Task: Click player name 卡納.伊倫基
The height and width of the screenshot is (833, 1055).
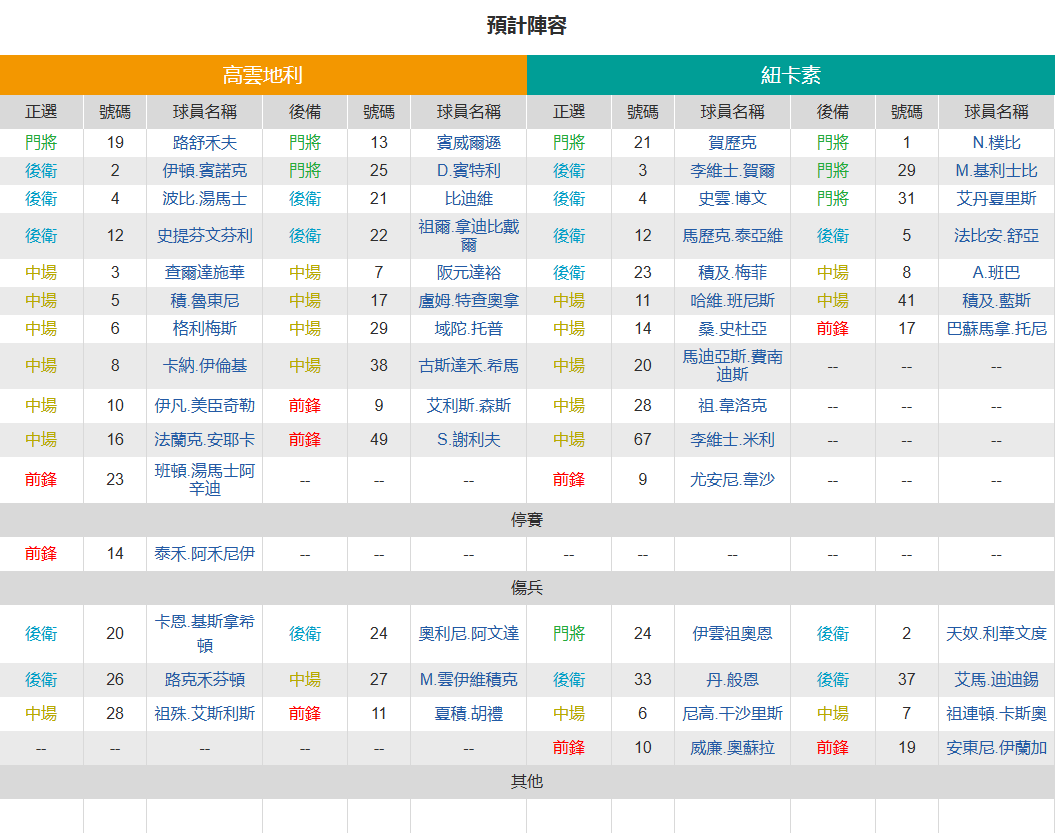Action: coord(205,366)
